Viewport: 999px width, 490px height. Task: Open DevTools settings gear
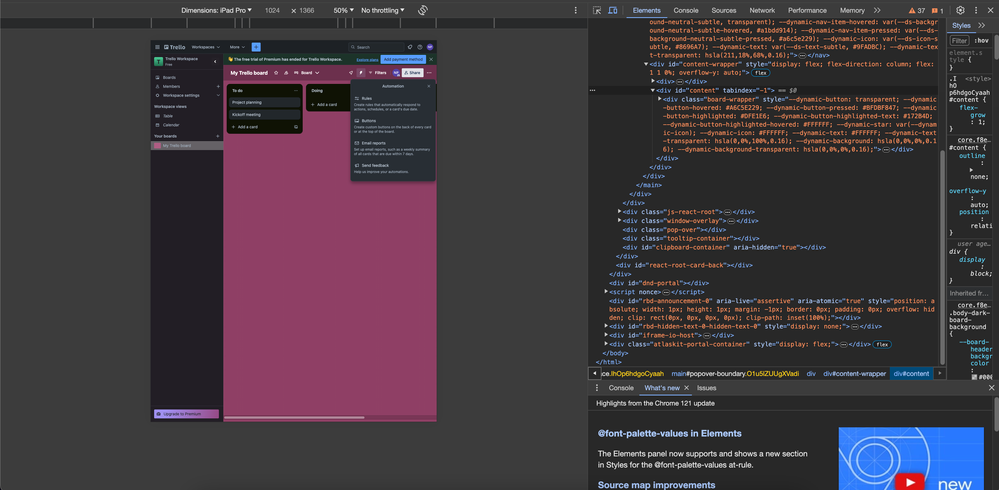click(960, 10)
